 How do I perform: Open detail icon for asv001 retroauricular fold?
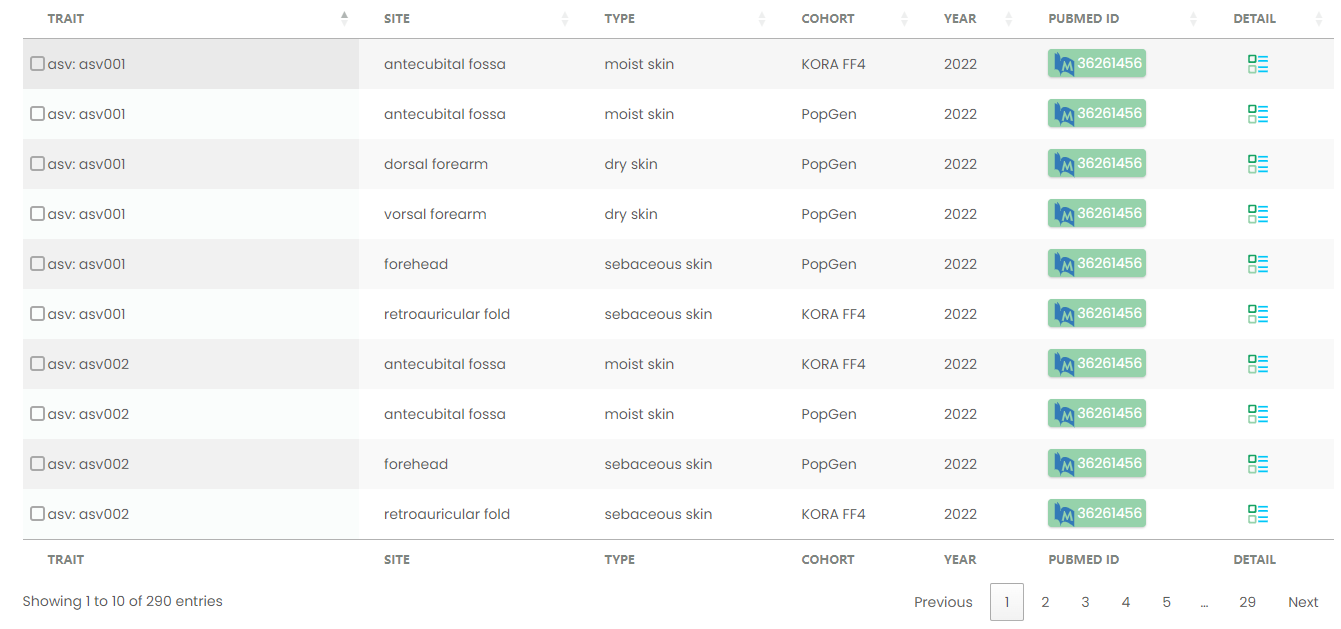click(x=1258, y=314)
